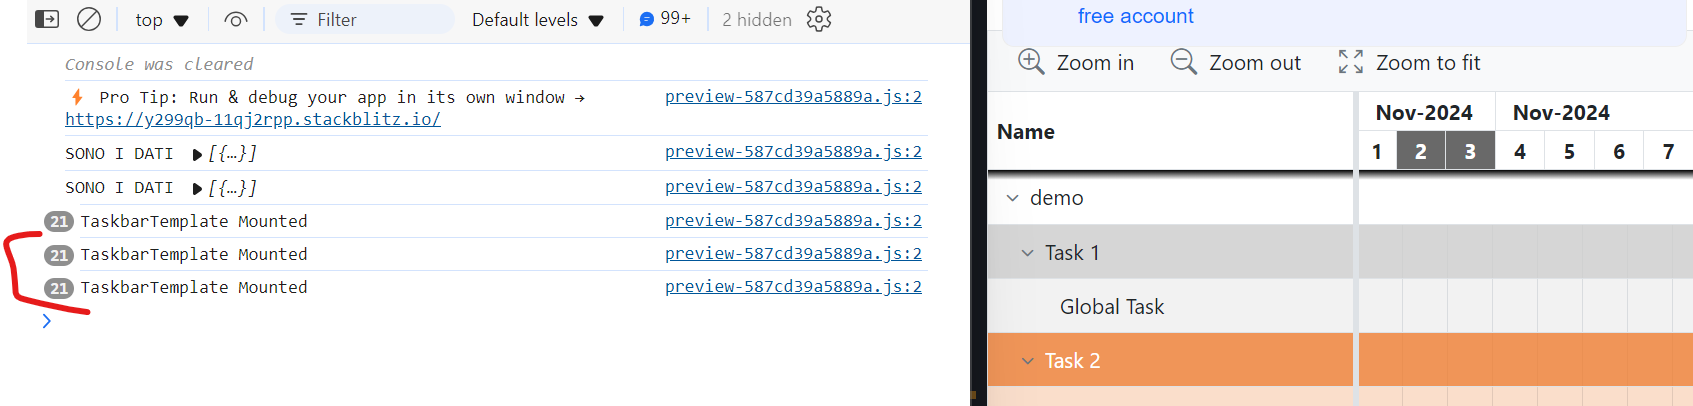Collapse the demo tree row
1693x406 pixels.
pos(1013,198)
